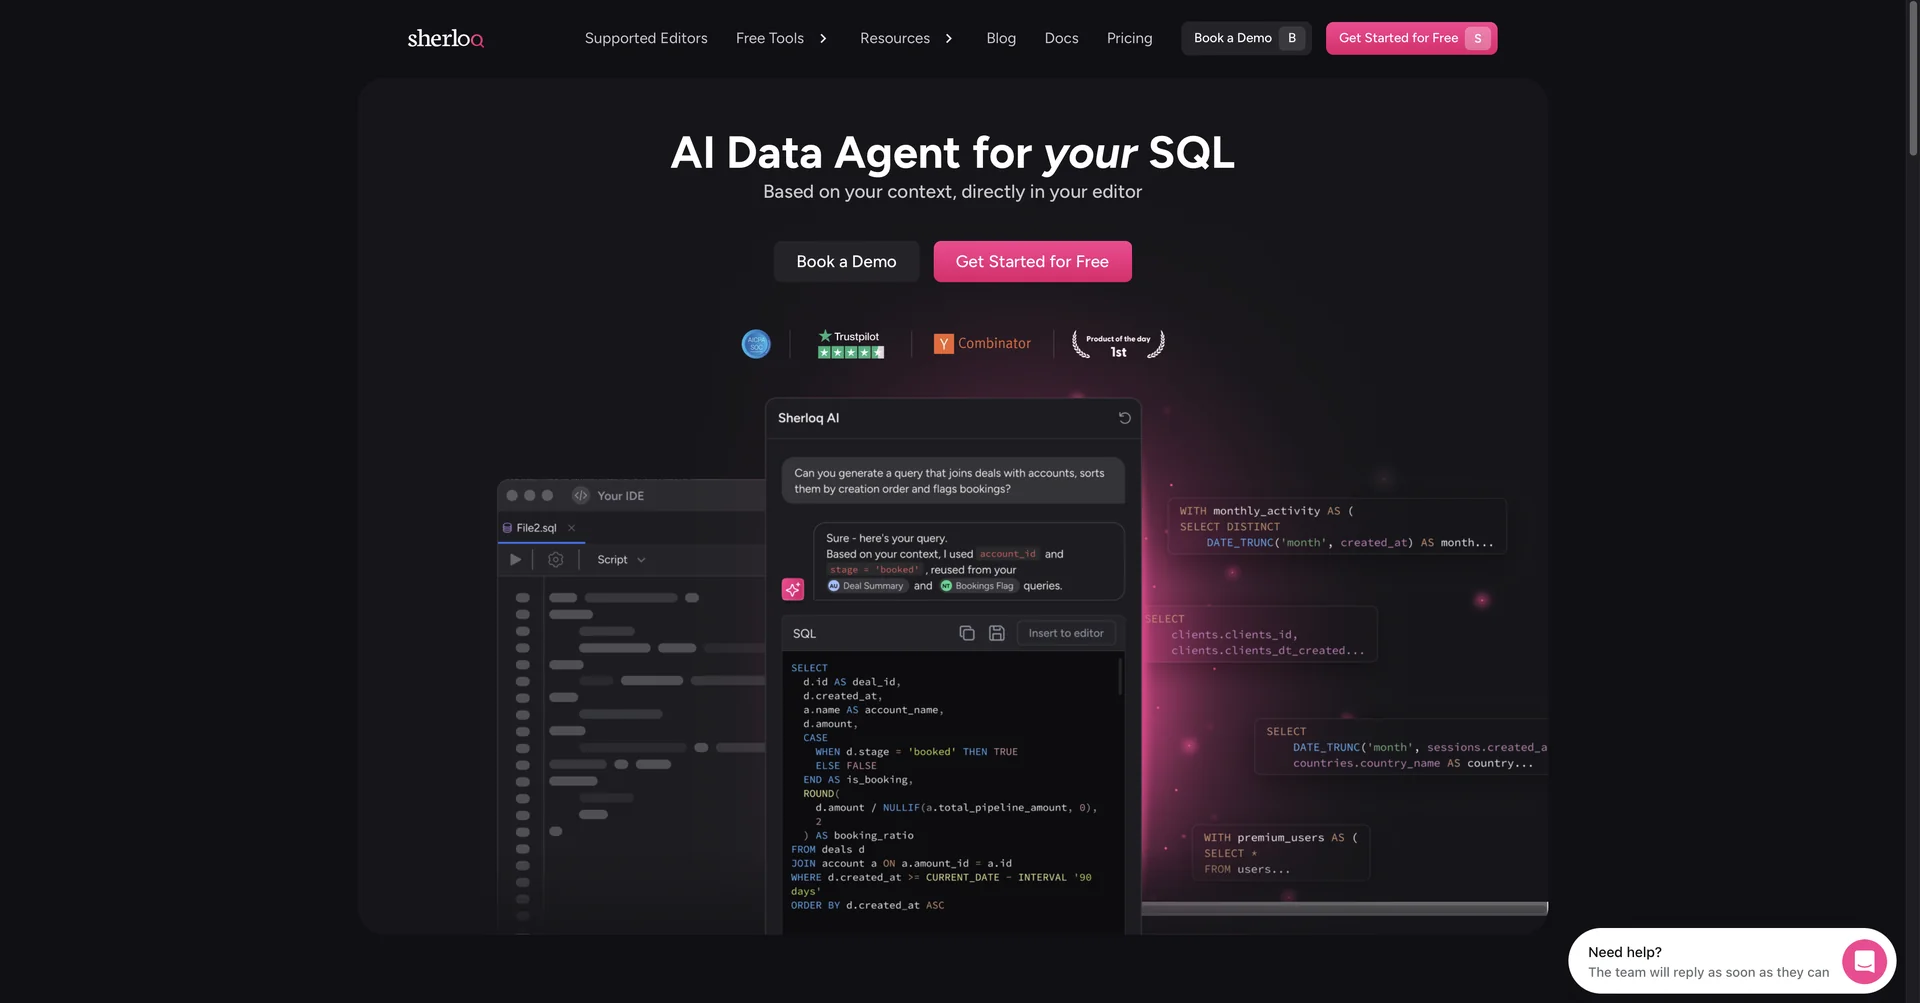Expand the Script dropdown in the IDE
Image resolution: width=1920 pixels, height=1003 pixels.
[x=620, y=559]
